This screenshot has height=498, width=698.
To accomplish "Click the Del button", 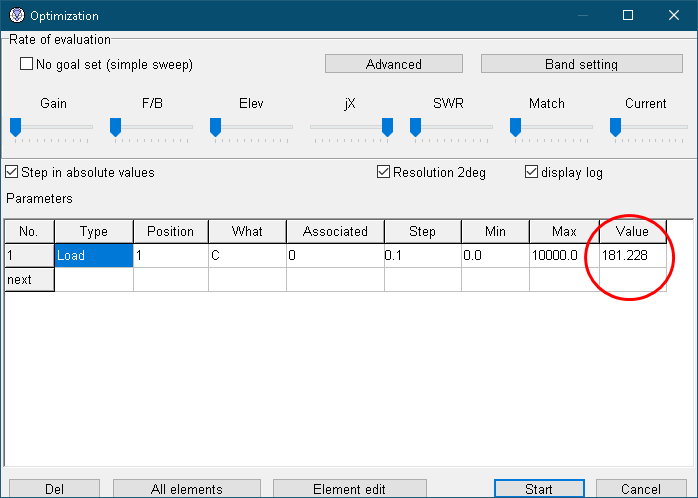I will [54, 489].
